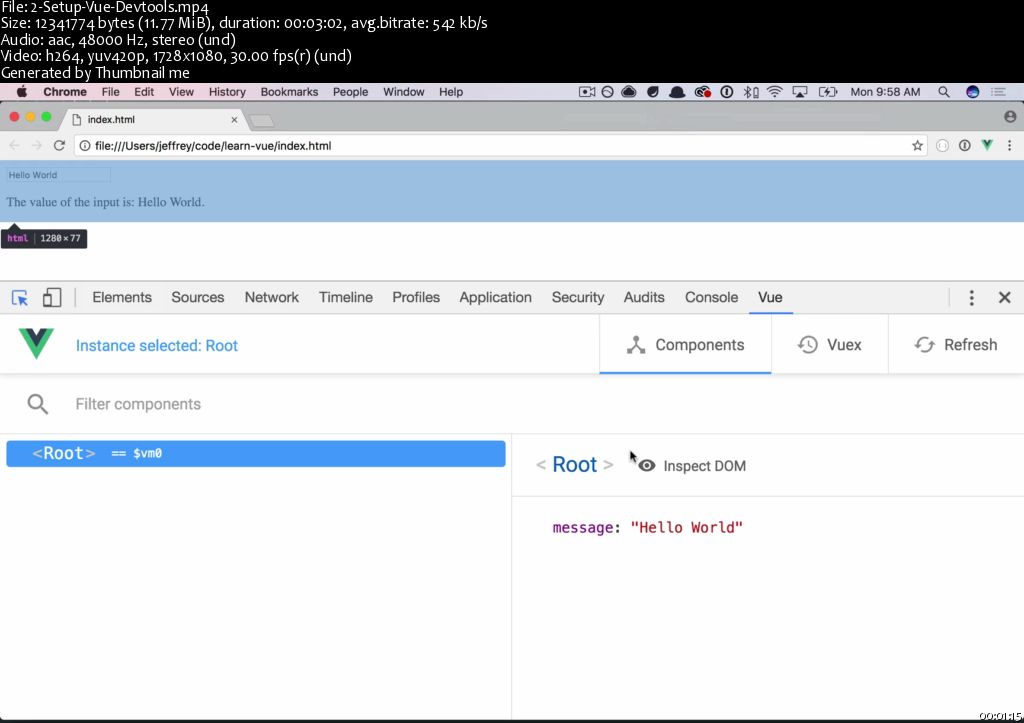
Task: Click the AirPlay display icon
Action: pos(799,92)
